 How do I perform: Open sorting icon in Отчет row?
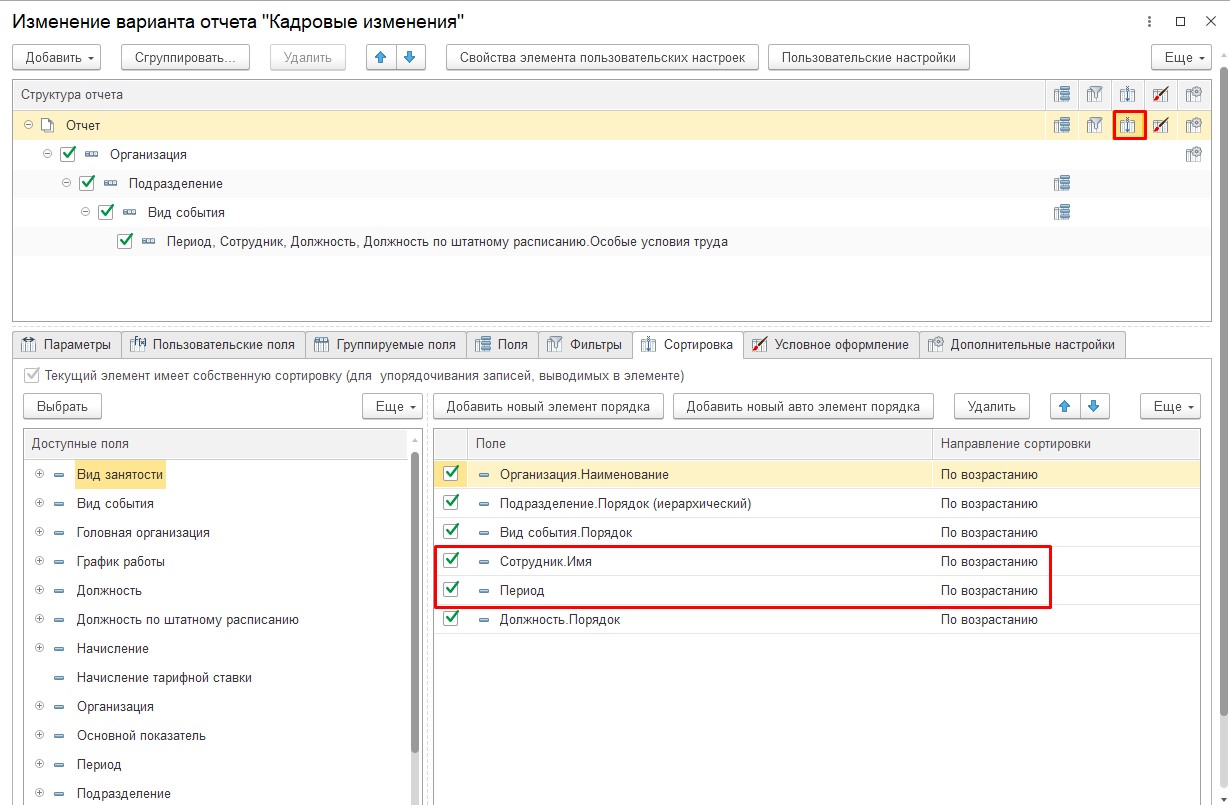[1128, 125]
